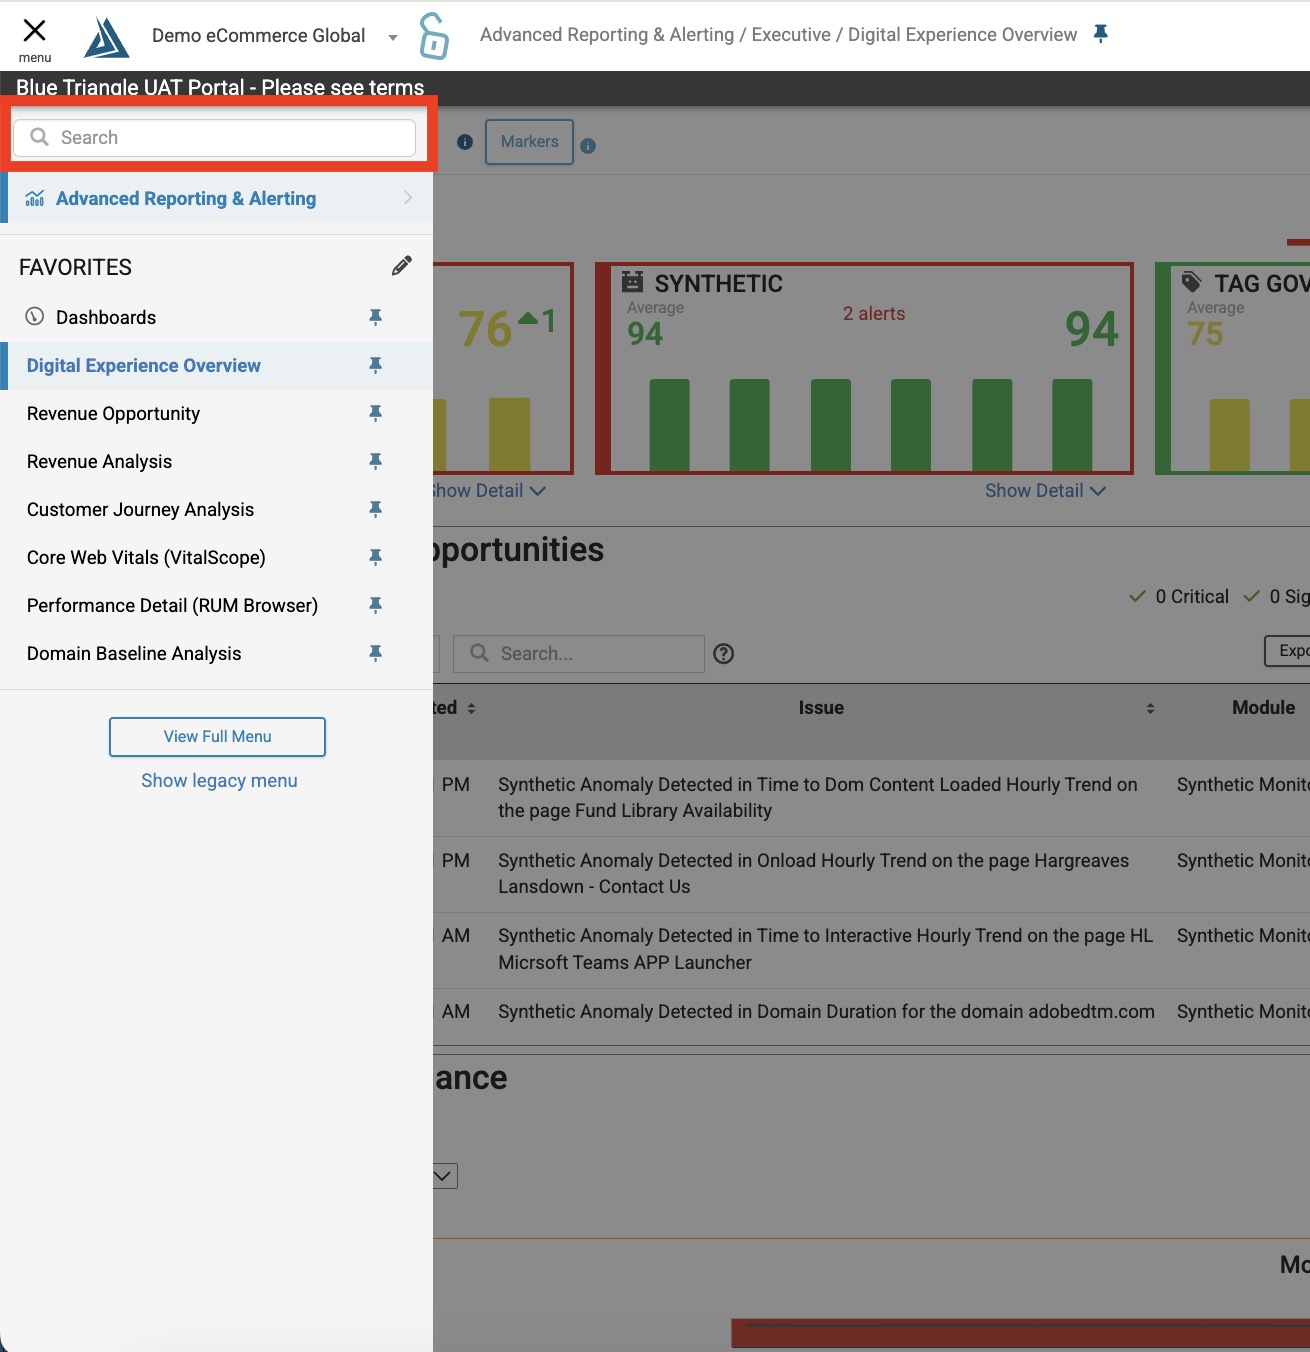Click the Synthetic score 94
Screen dimensions: 1310x1352
1092,329
